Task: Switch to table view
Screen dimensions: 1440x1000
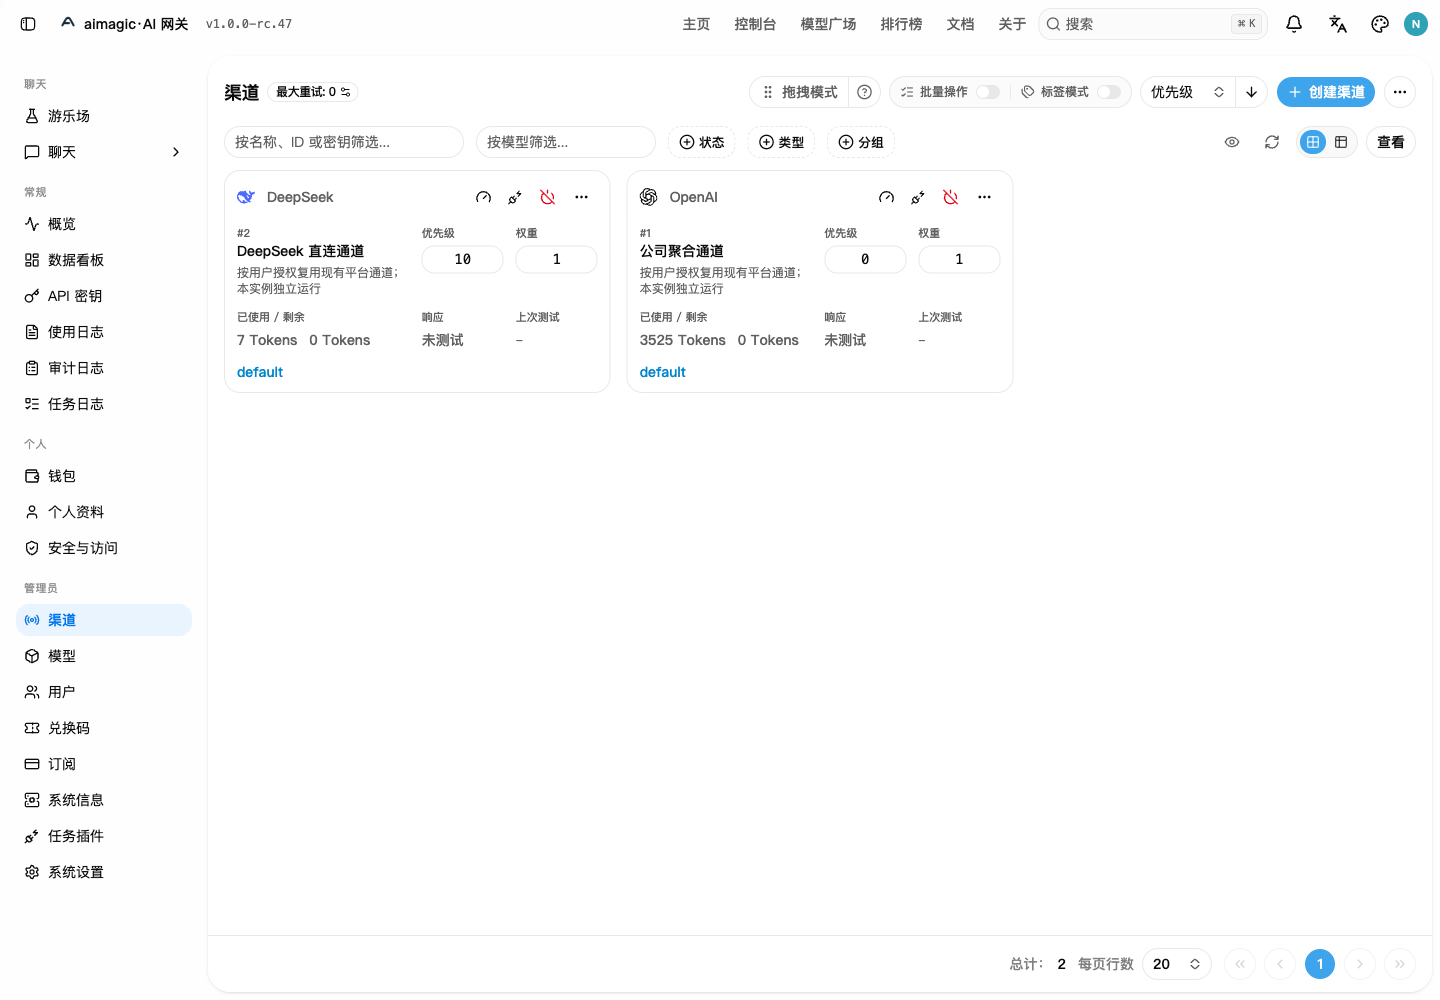Action: pos(1341,142)
